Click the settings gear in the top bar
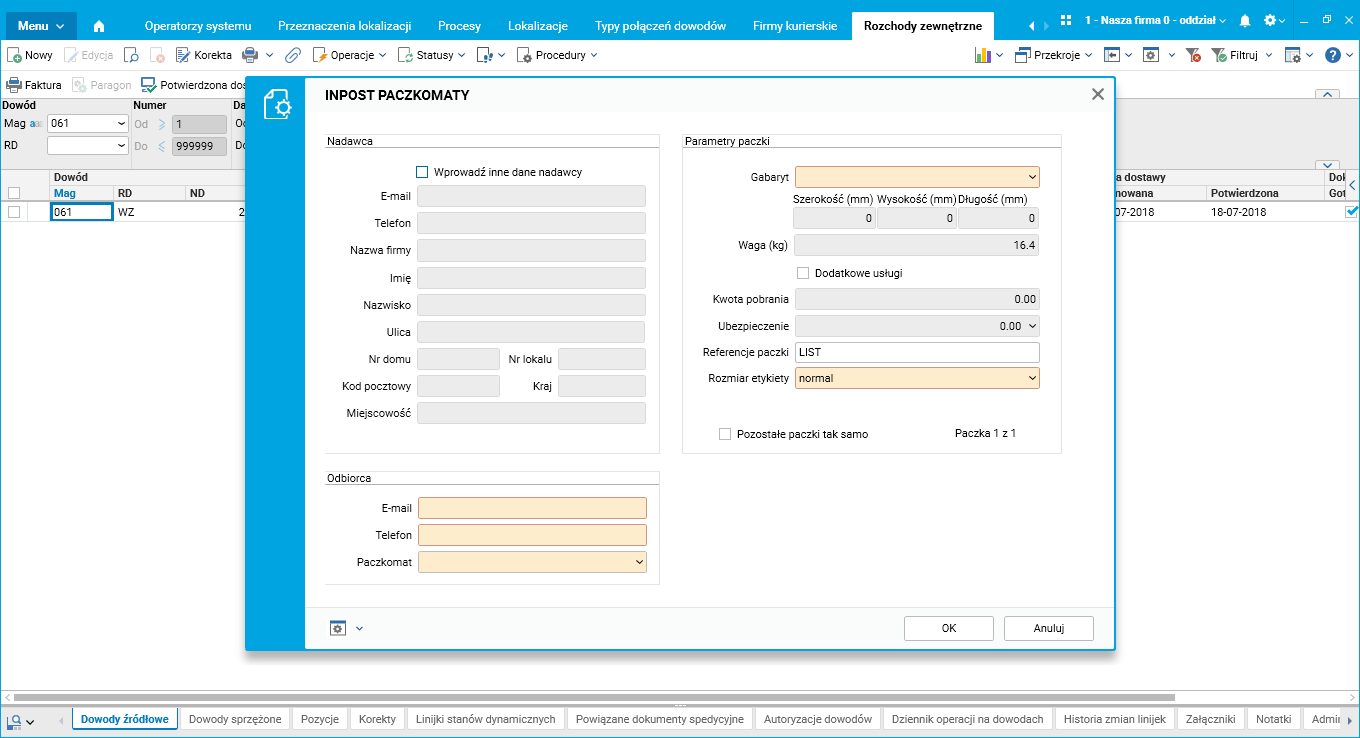Screen dimensions: 1360x738 pos(1270,21)
